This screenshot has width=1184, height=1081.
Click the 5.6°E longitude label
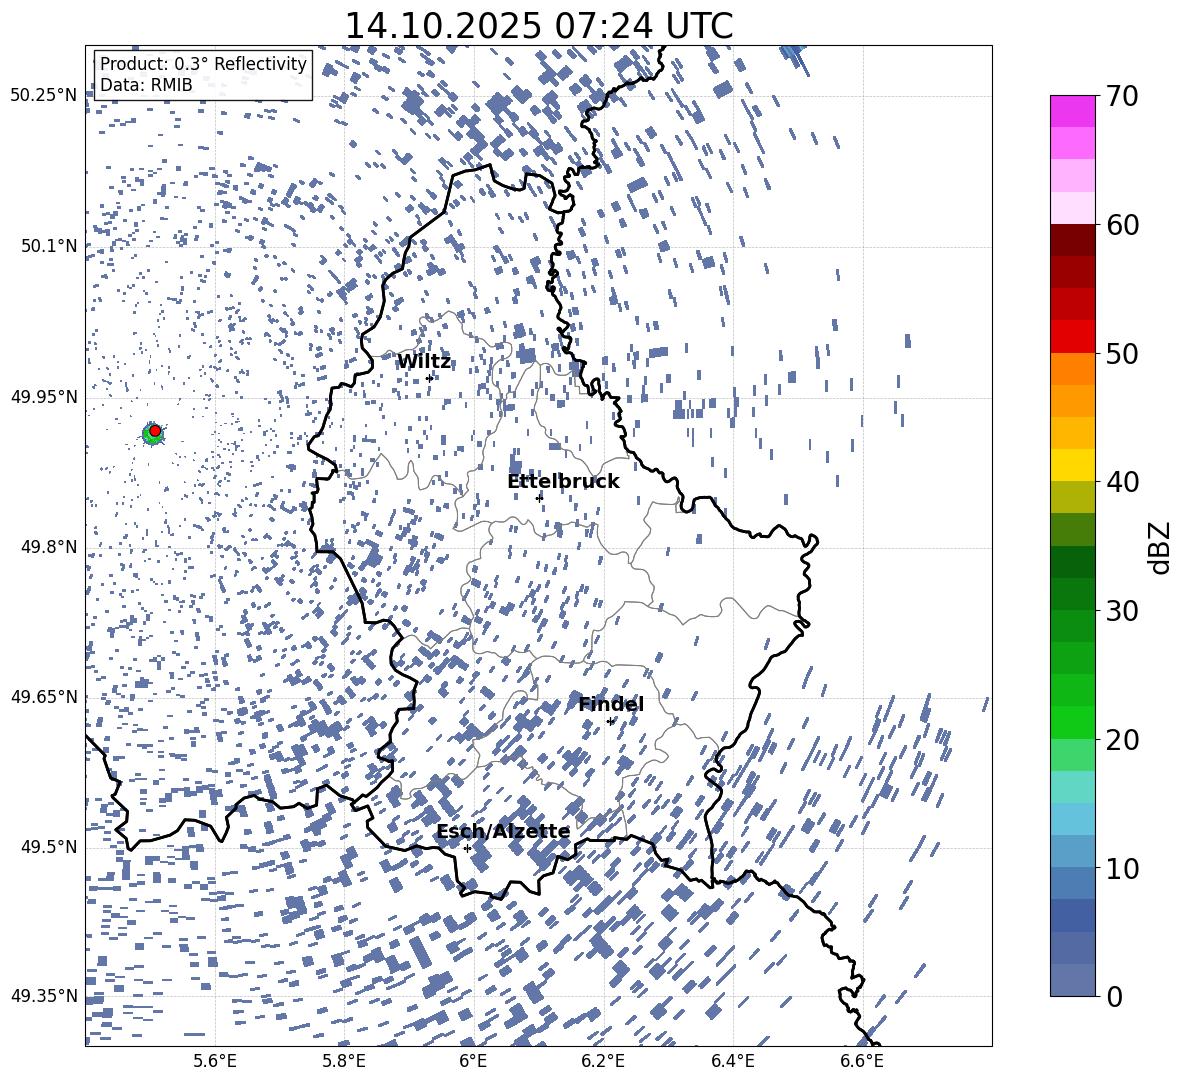pos(214,1061)
